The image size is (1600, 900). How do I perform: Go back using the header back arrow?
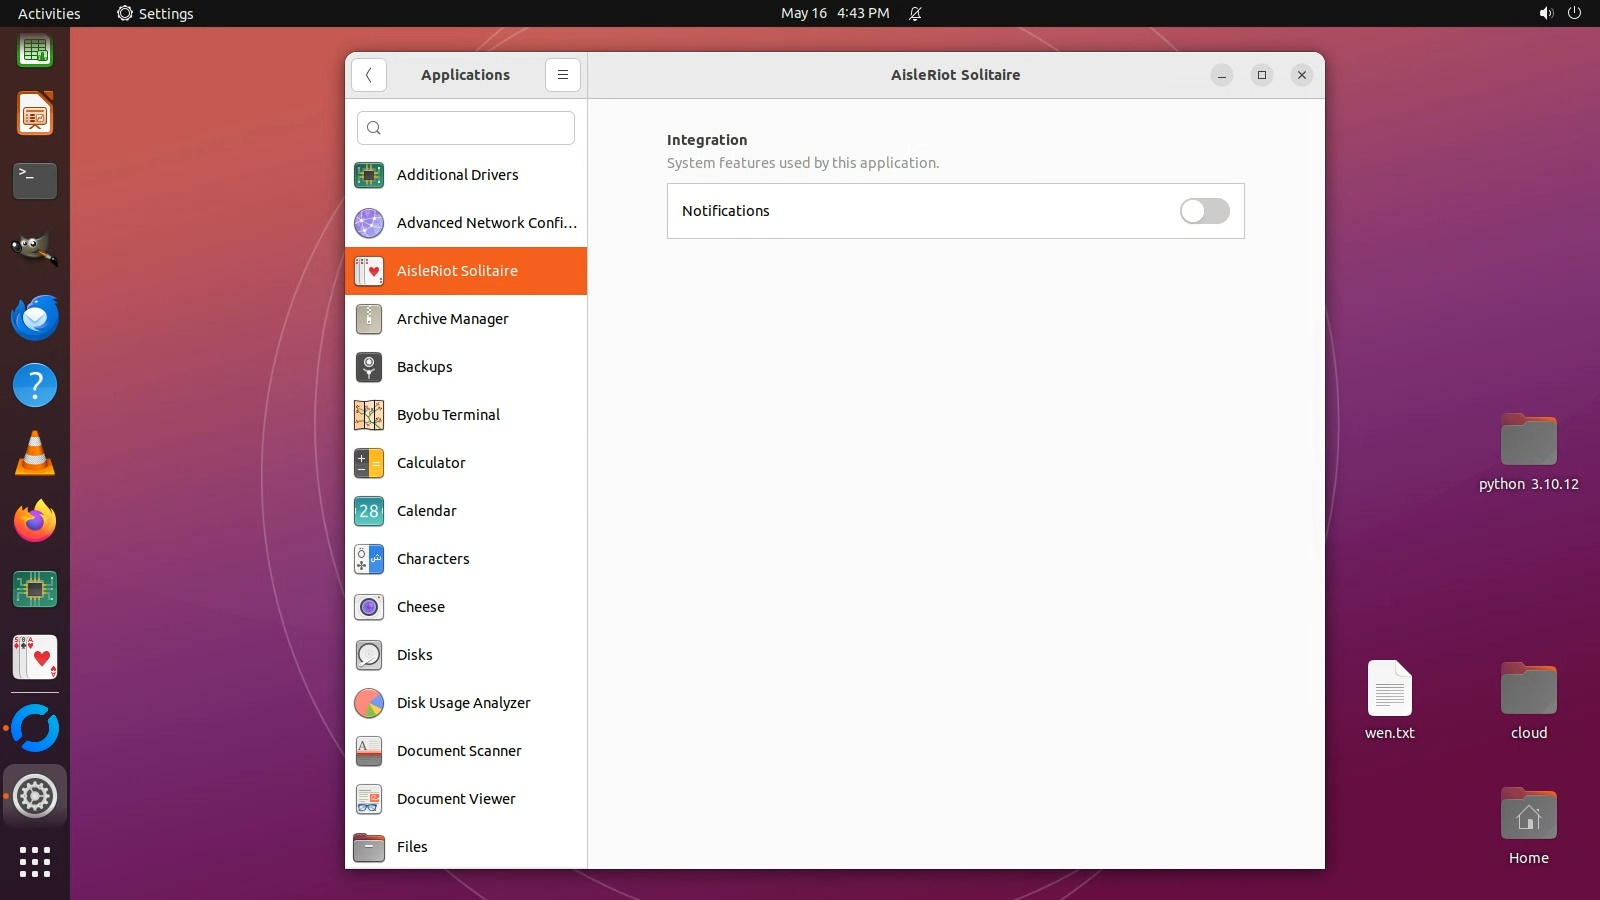pyautogui.click(x=369, y=75)
